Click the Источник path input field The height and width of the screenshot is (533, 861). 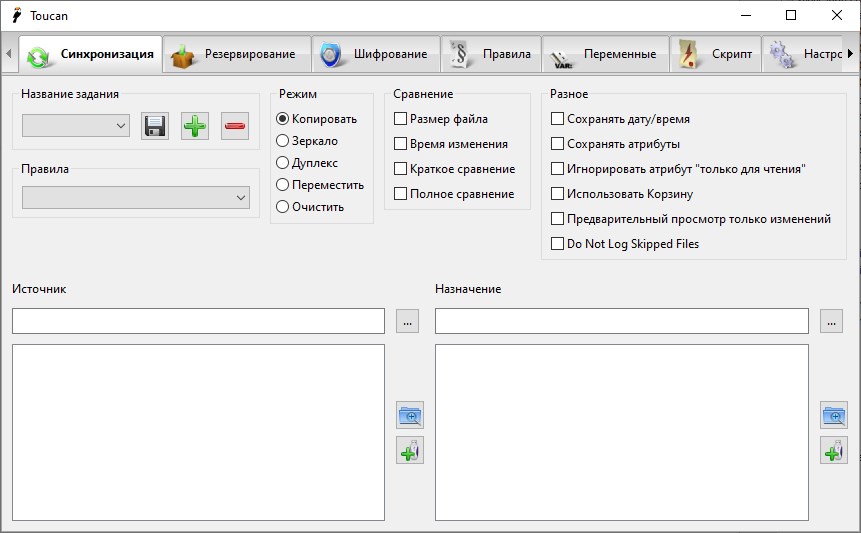[198, 321]
